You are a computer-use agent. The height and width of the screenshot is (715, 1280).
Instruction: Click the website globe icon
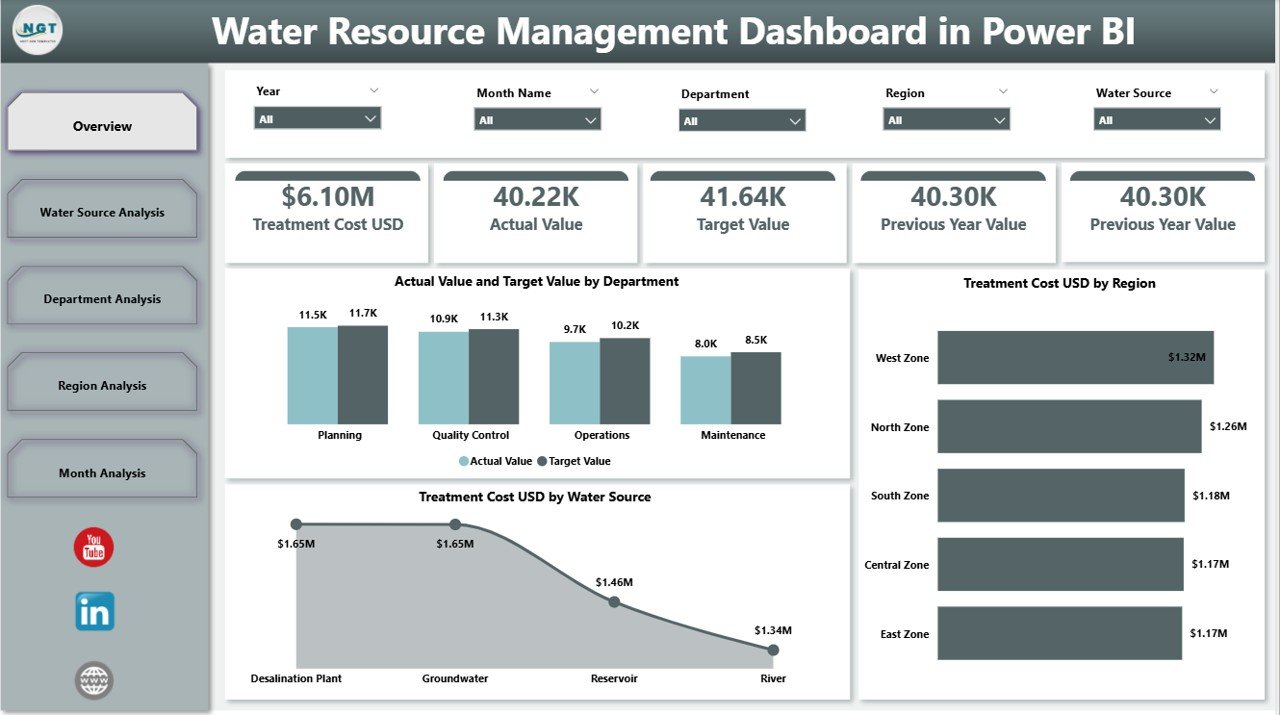[x=93, y=680]
